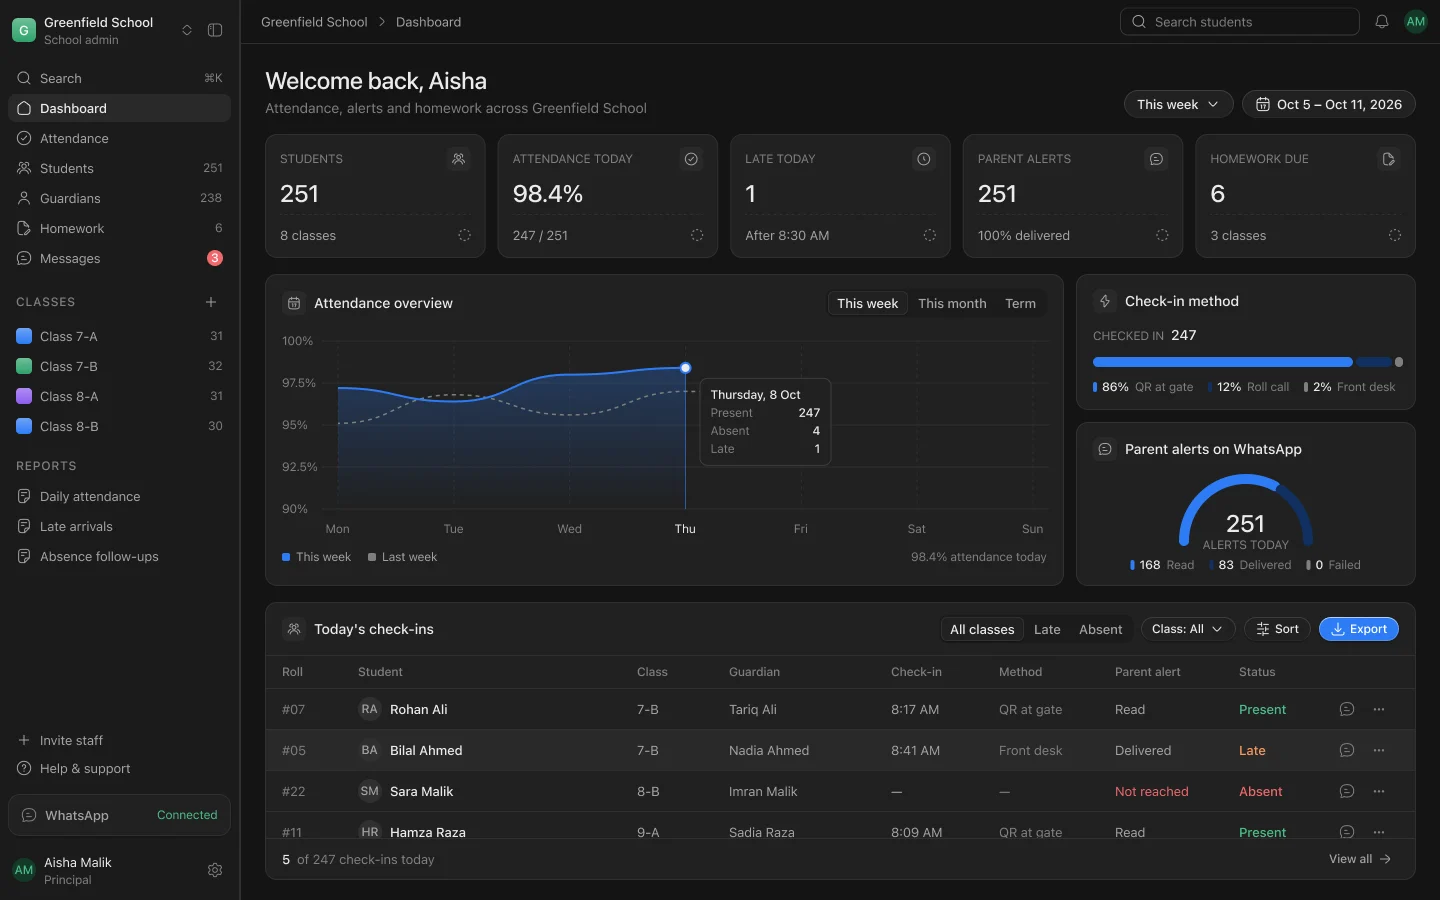
Task: Expand the Greenfield School workspace switcher
Action: pyautogui.click(x=187, y=30)
